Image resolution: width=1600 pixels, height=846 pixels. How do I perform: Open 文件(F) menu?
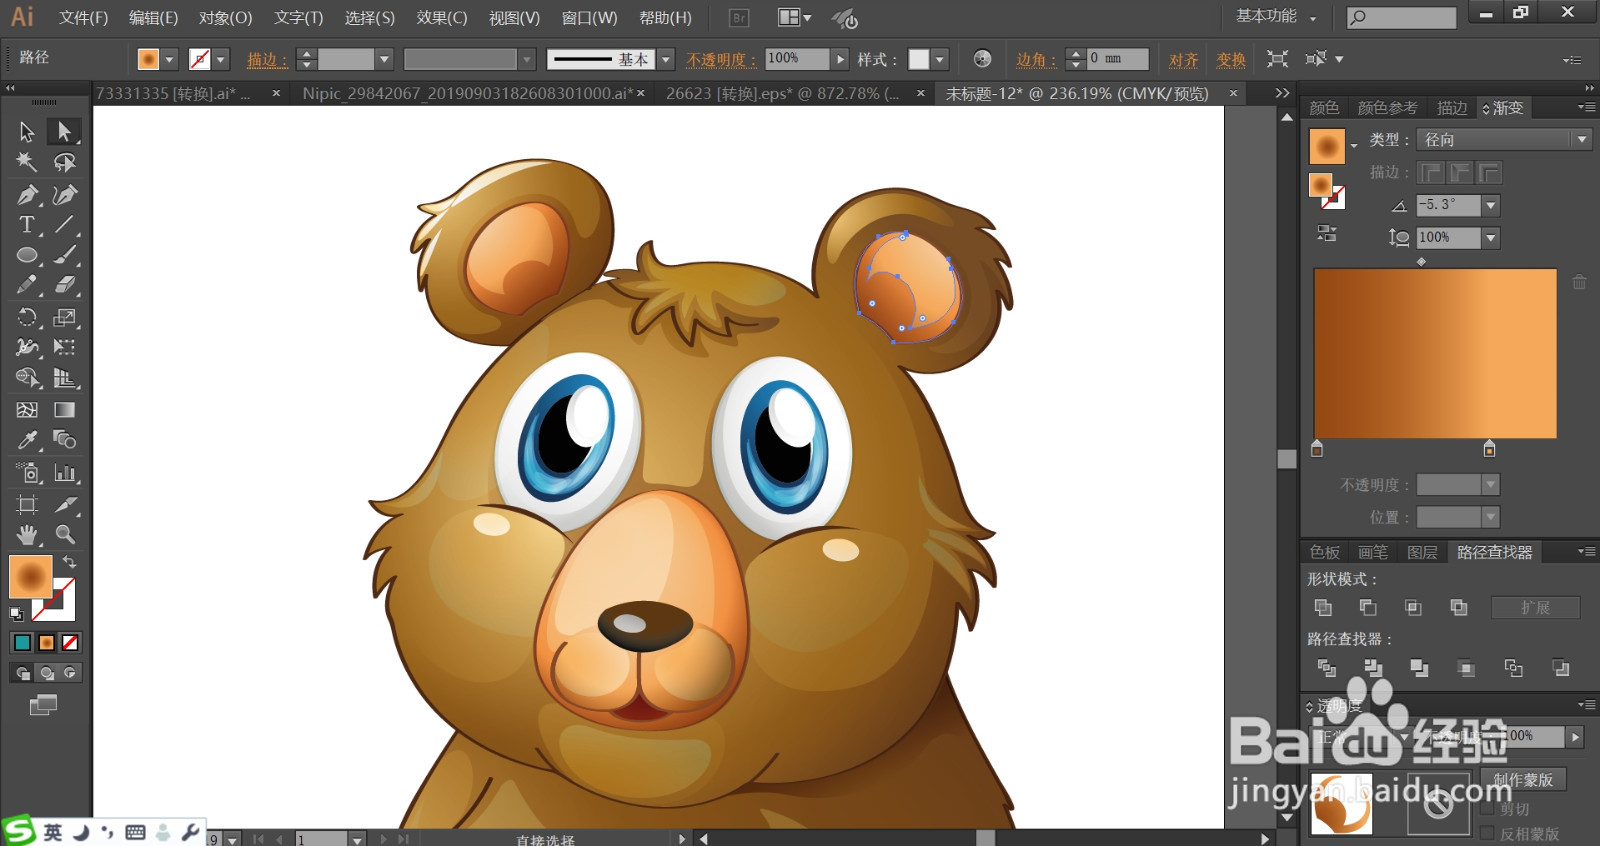click(x=83, y=18)
